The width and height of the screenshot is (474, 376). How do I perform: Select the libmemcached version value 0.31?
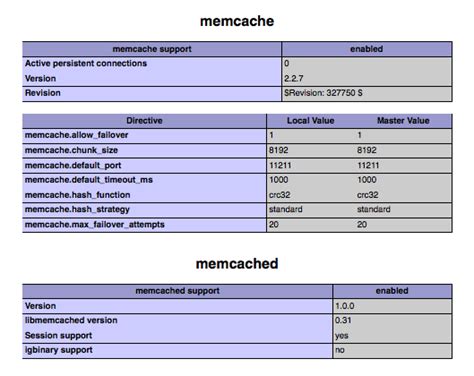[343, 320]
